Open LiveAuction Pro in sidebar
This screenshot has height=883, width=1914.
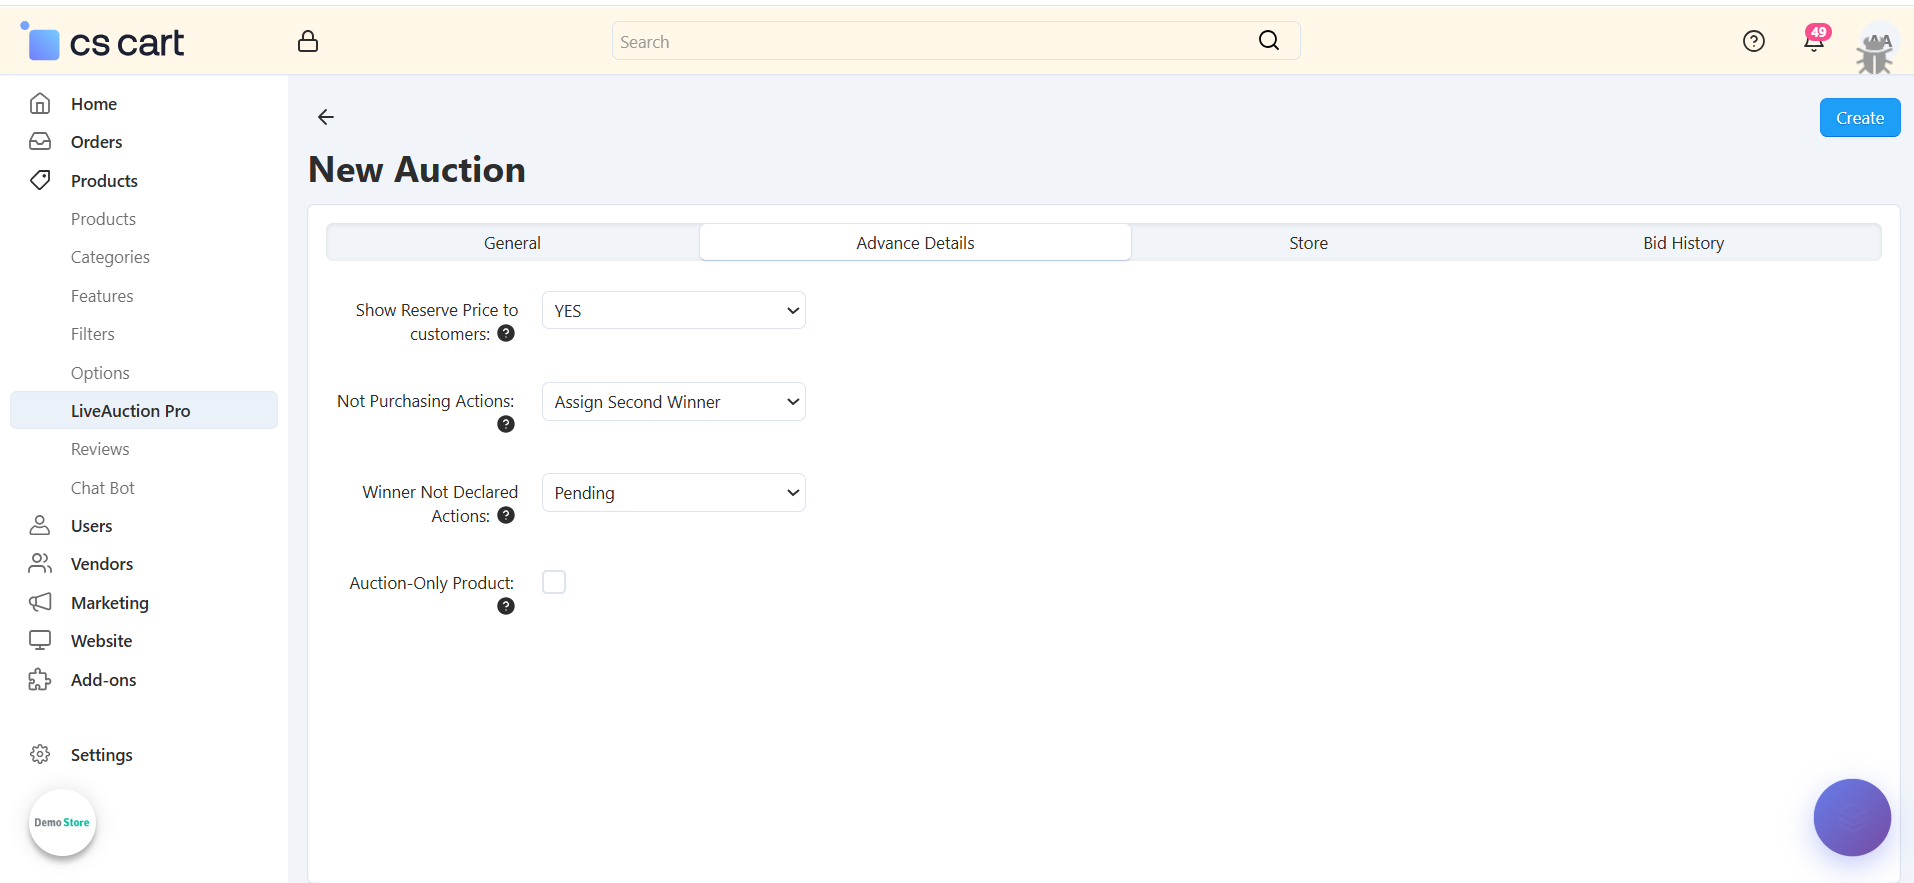point(130,411)
